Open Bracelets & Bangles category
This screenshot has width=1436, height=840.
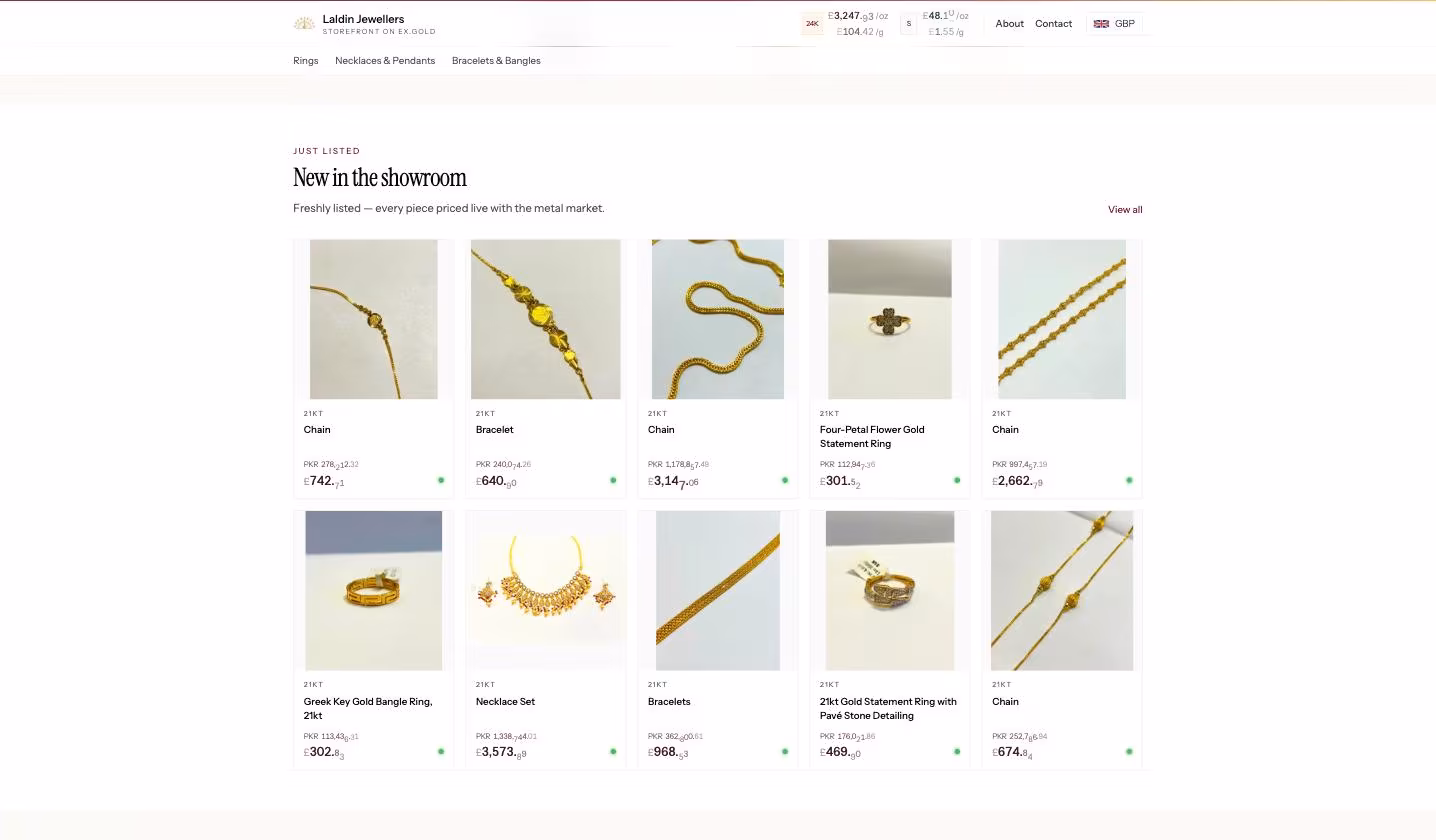tap(496, 60)
